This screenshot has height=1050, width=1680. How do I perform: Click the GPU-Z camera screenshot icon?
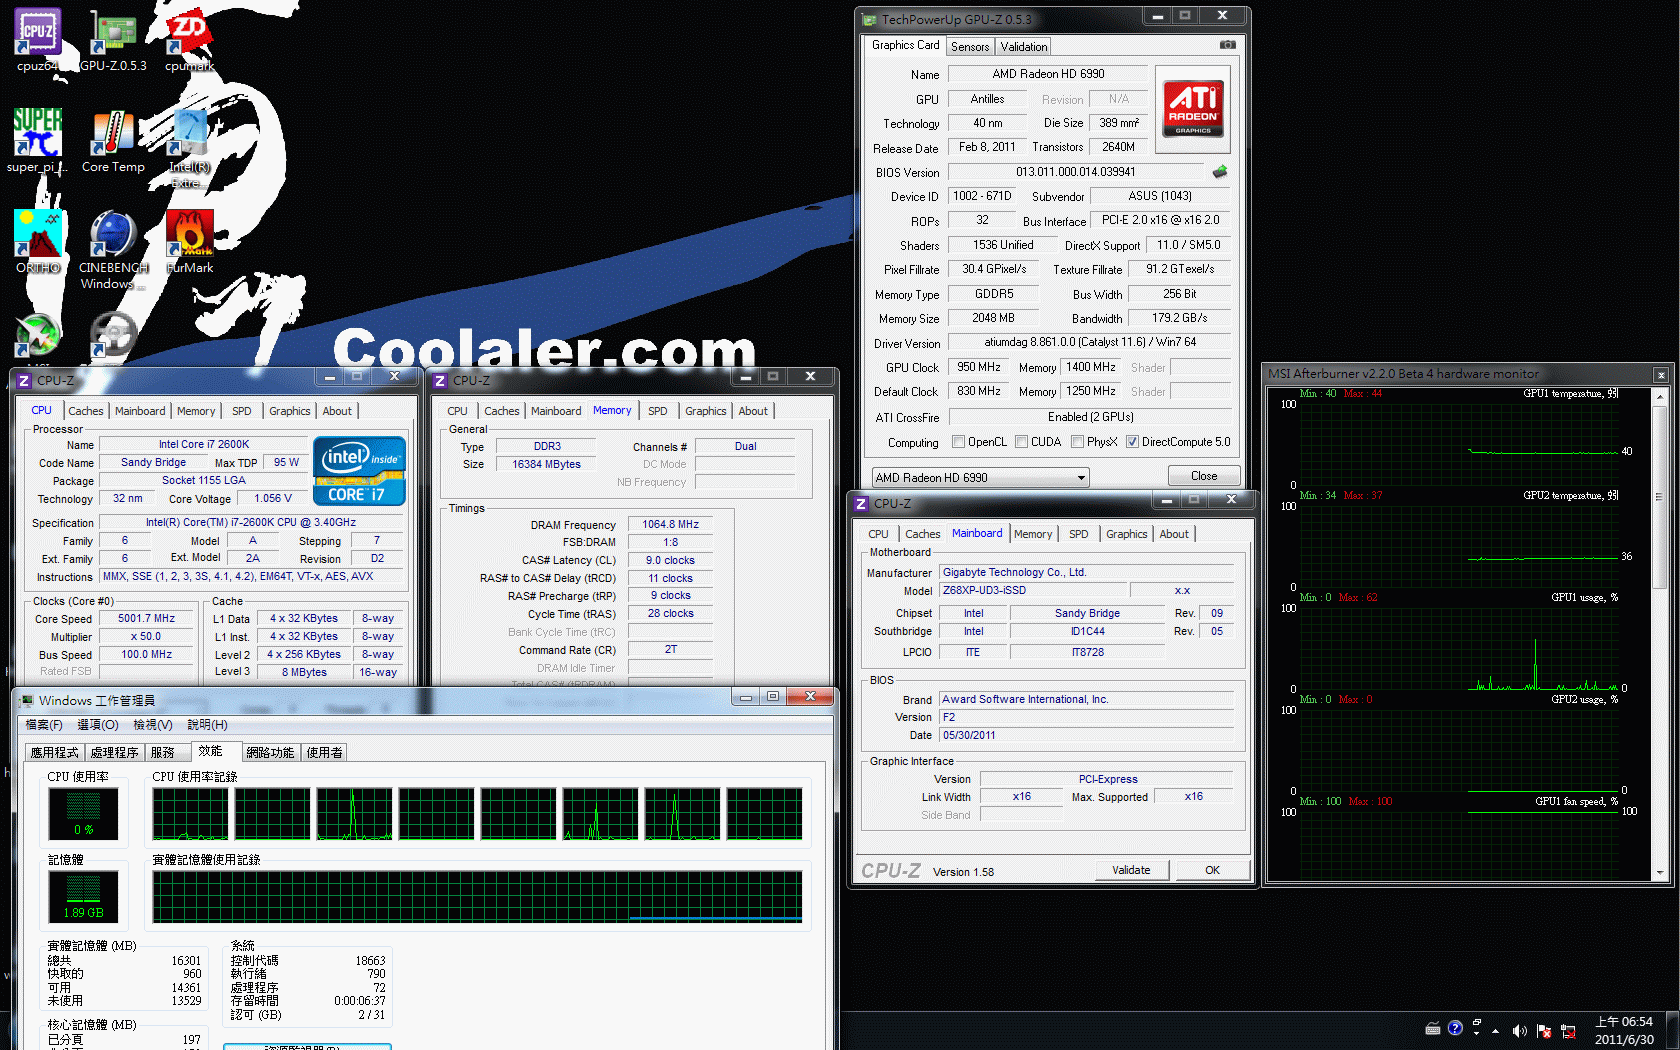1228,45
